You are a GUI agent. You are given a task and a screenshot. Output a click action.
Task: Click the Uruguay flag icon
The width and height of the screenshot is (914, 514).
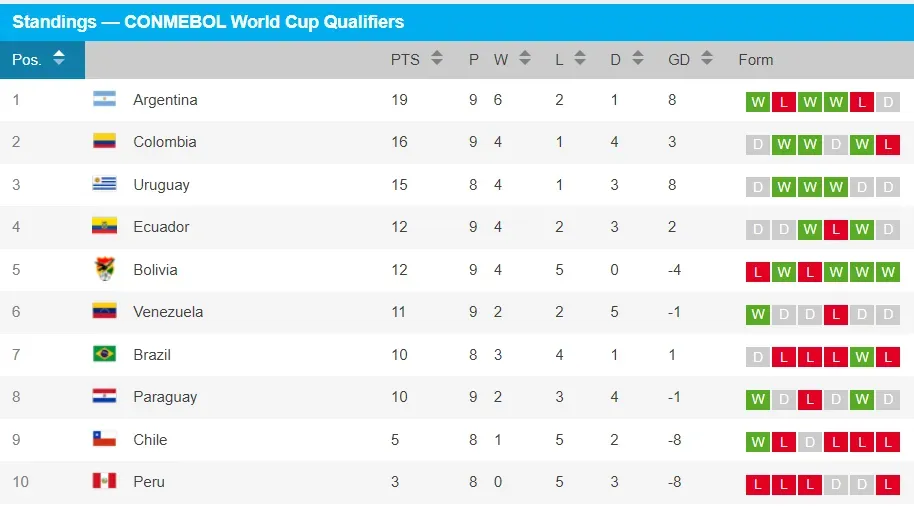[x=104, y=184]
